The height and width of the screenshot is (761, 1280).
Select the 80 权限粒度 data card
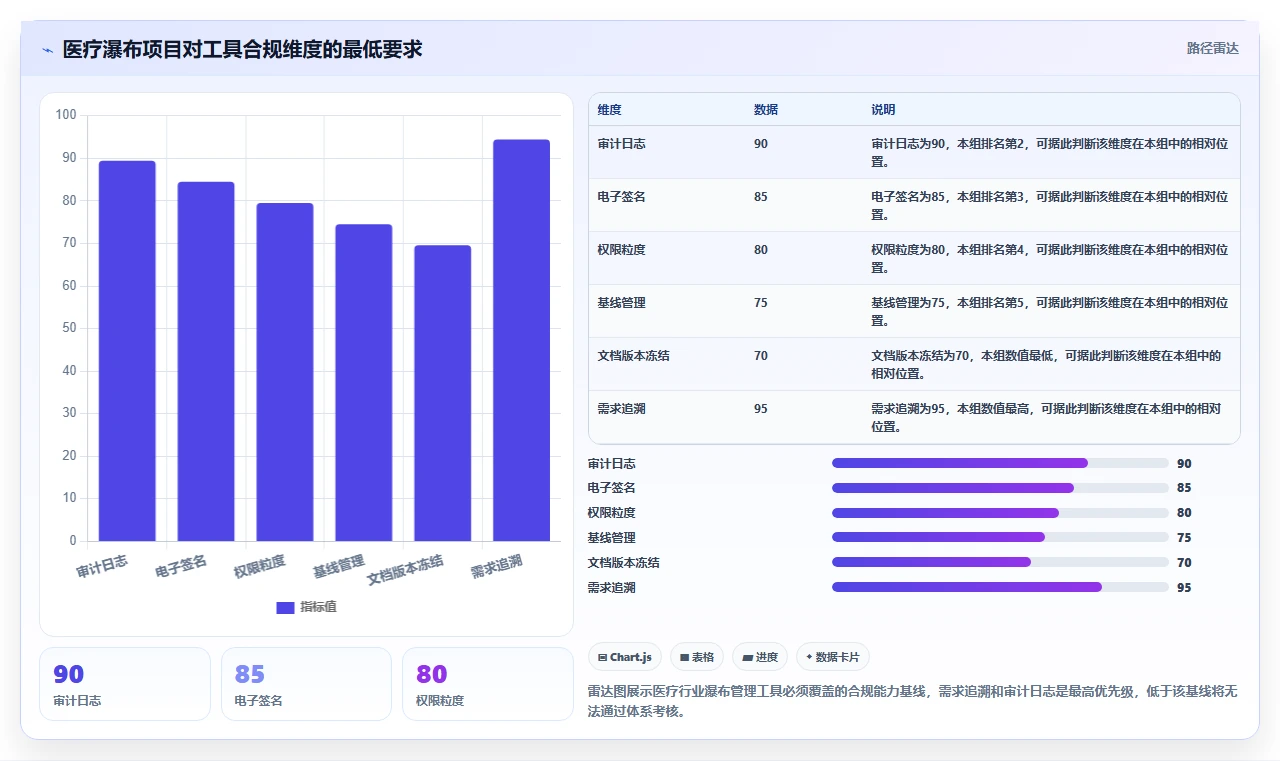[x=488, y=684]
